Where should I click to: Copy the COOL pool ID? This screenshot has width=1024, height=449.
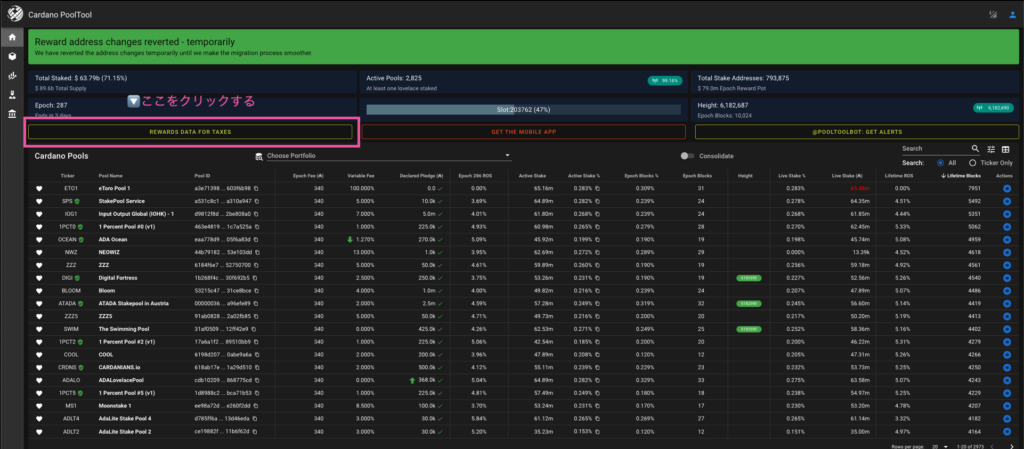point(257,355)
